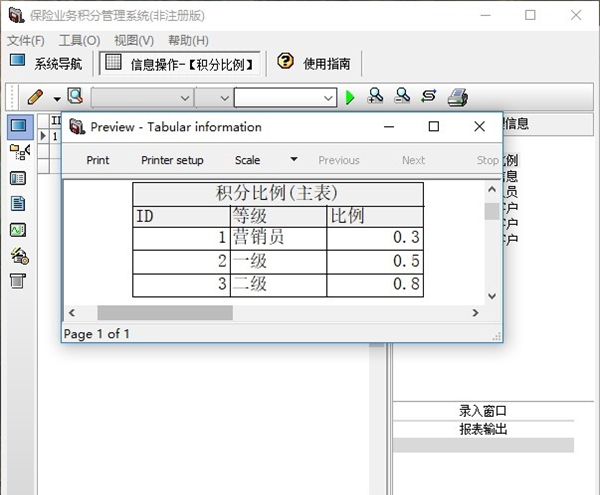Click the vertical scrollbar thumb in Preview

pos(492,212)
